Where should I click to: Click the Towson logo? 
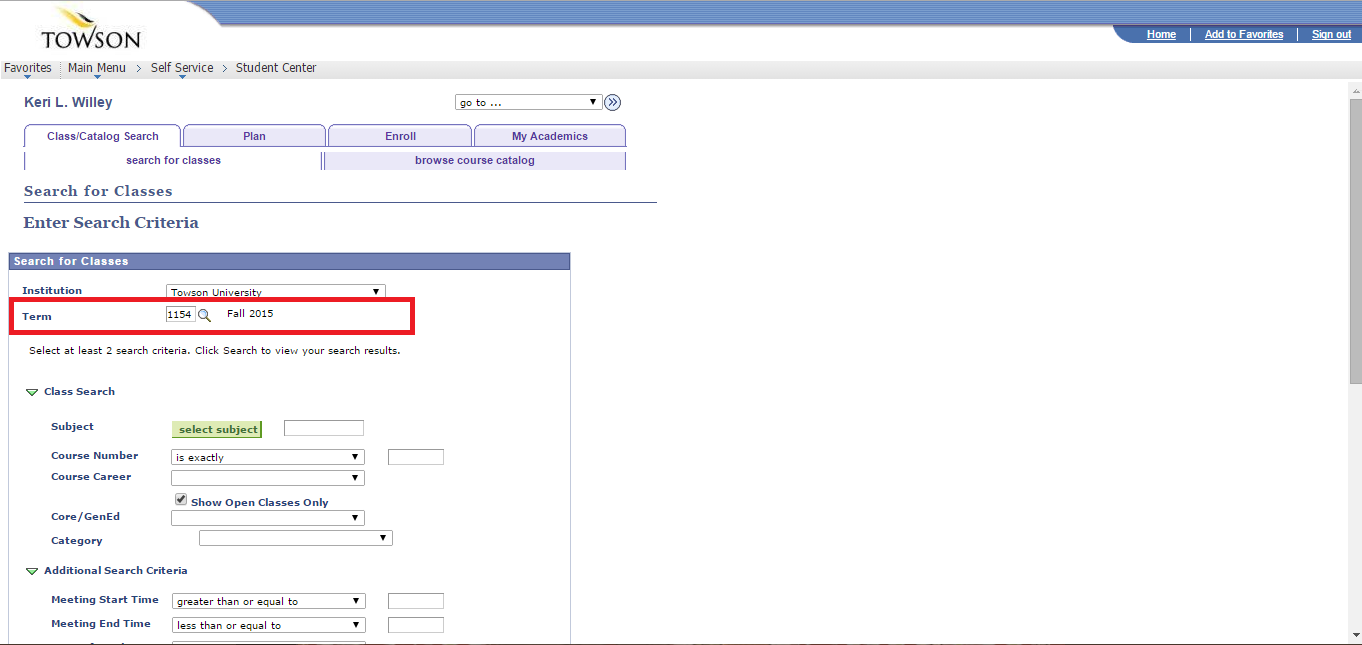pyautogui.click(x=88, y=29)
